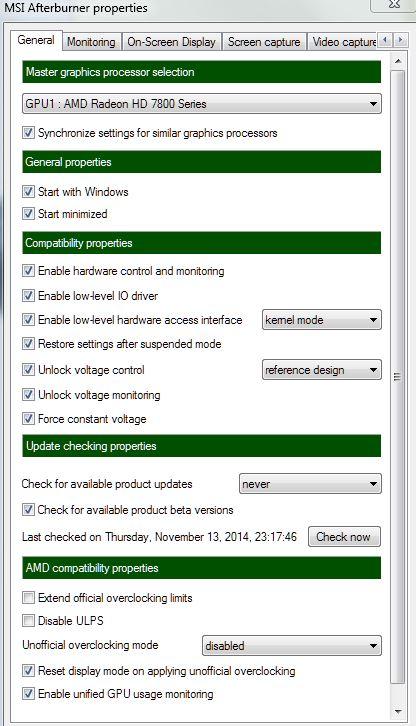Screen dimensions: 416x726
Task: Open the Video capture tab
Action: click(x=343, y=42)
